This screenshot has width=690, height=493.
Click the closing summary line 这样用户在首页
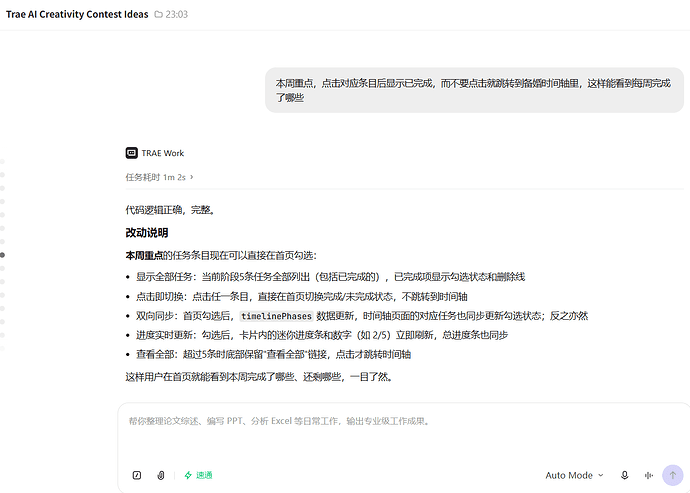pos(259,377)
